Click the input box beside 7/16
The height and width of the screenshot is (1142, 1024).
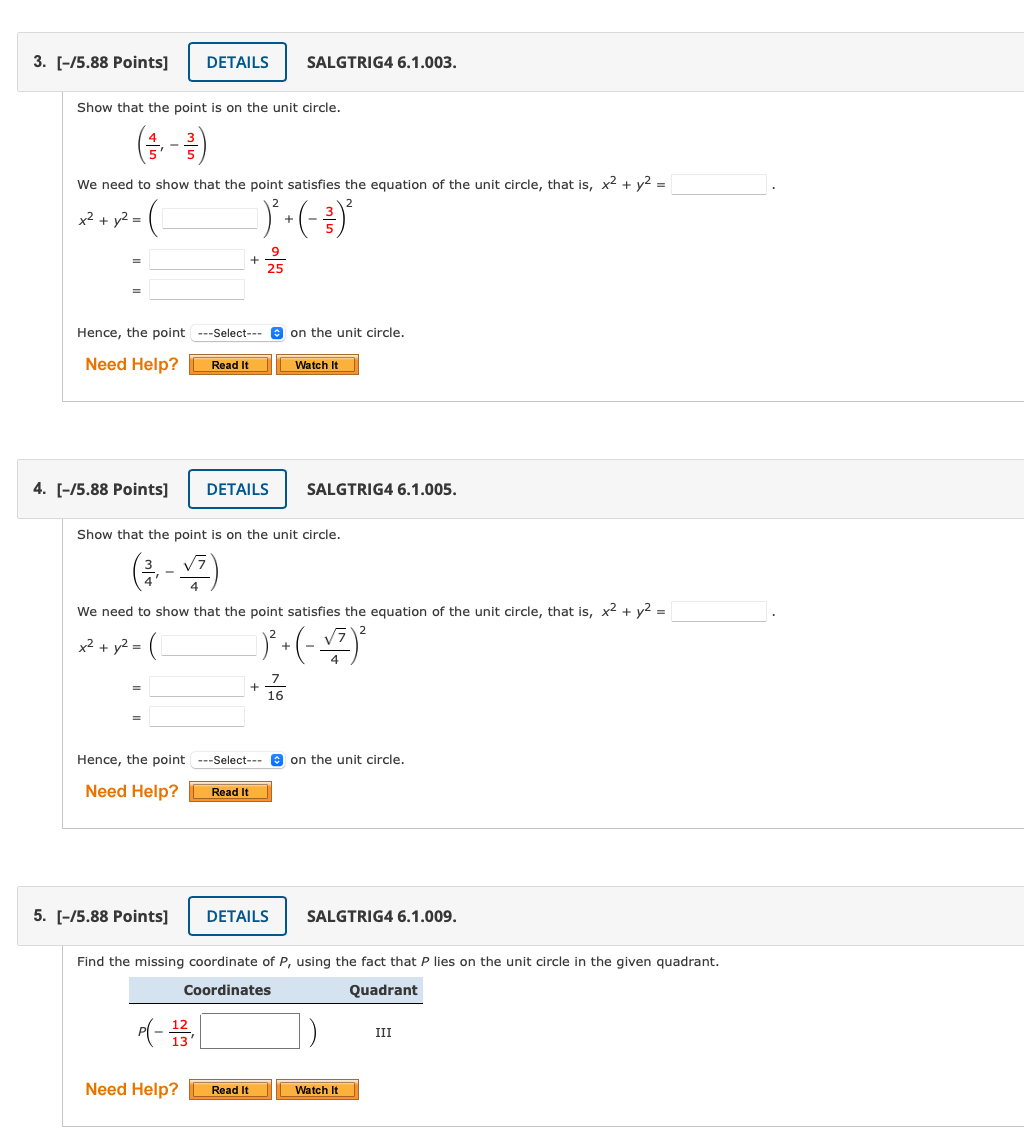(x=196, y=686)
